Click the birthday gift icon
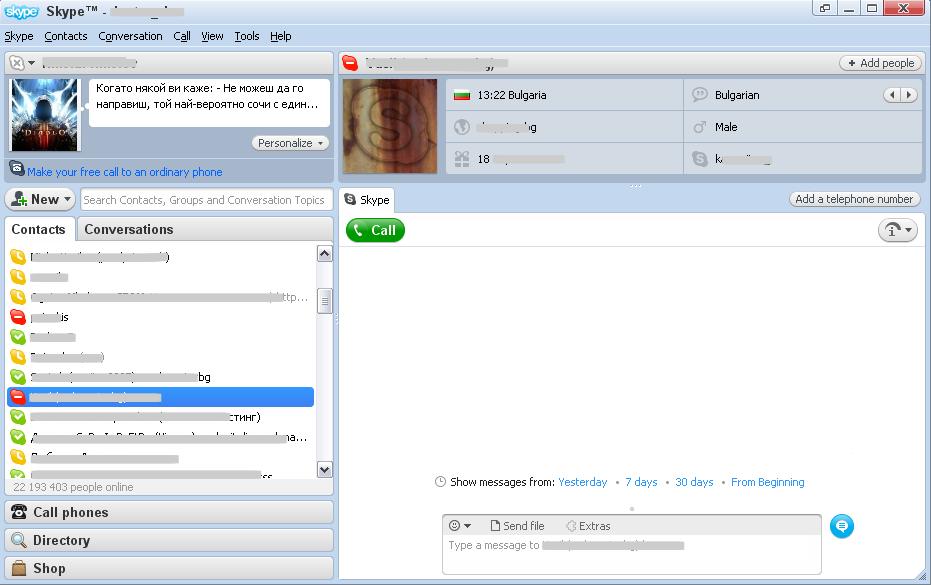Image resolution: width=931 pixels, height=585 pixels. [462, 159]
